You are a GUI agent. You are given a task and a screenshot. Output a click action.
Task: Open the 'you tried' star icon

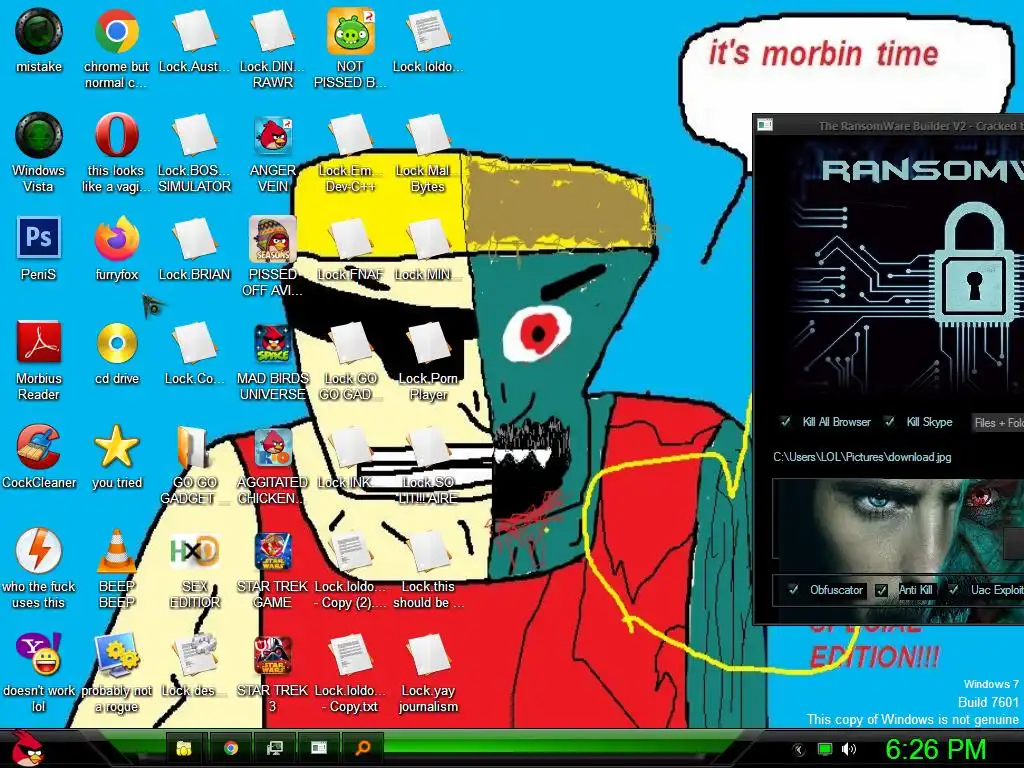(116, 447)
